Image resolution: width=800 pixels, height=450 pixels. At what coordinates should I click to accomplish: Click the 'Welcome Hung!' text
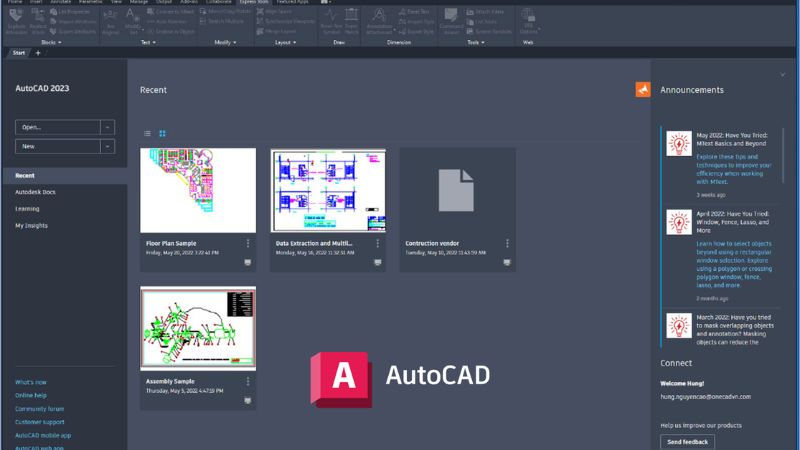click(x=682, y=383)
